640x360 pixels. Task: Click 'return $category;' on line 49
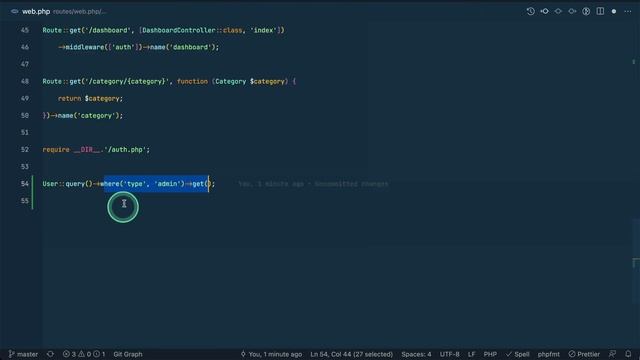point(90,98)
